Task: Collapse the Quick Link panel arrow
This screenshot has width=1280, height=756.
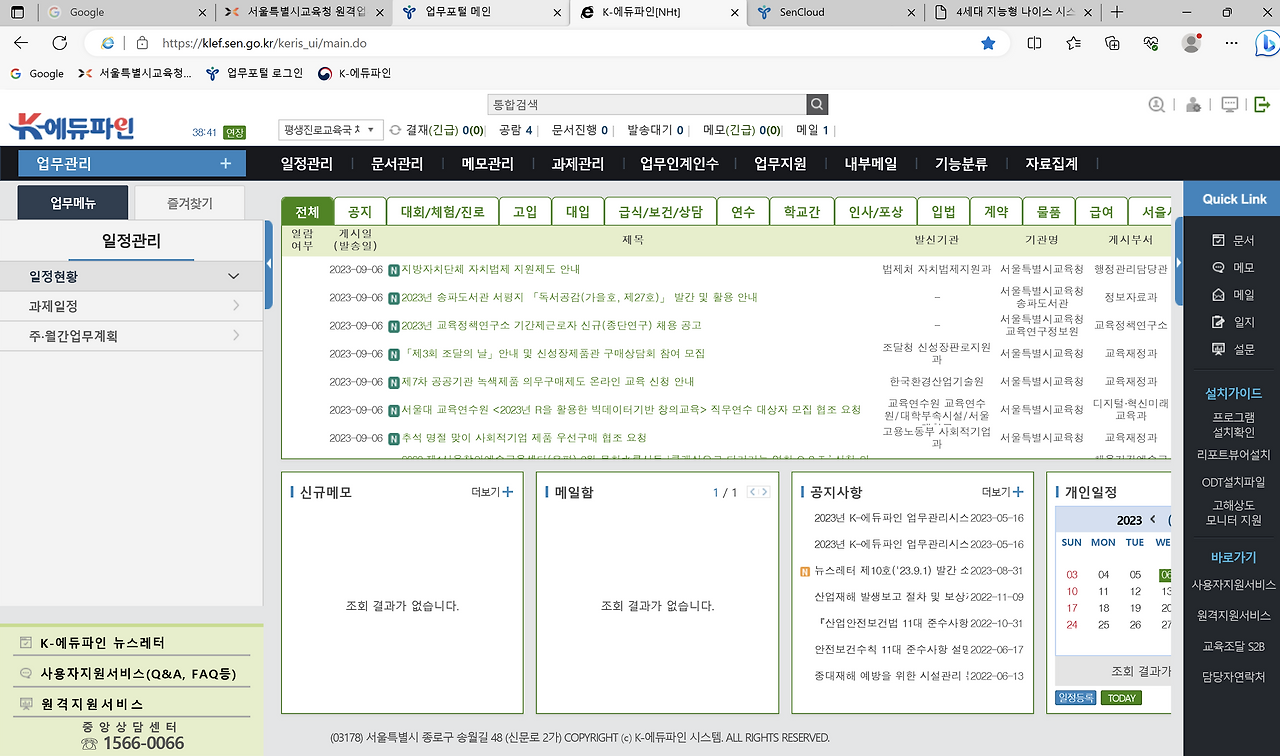Action: pos(1179,263)
